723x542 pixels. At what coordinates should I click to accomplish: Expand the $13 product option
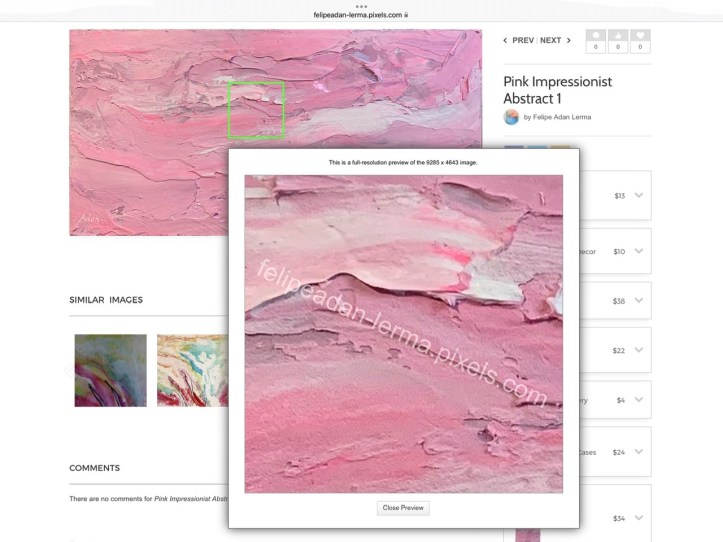tap(638, 195)
